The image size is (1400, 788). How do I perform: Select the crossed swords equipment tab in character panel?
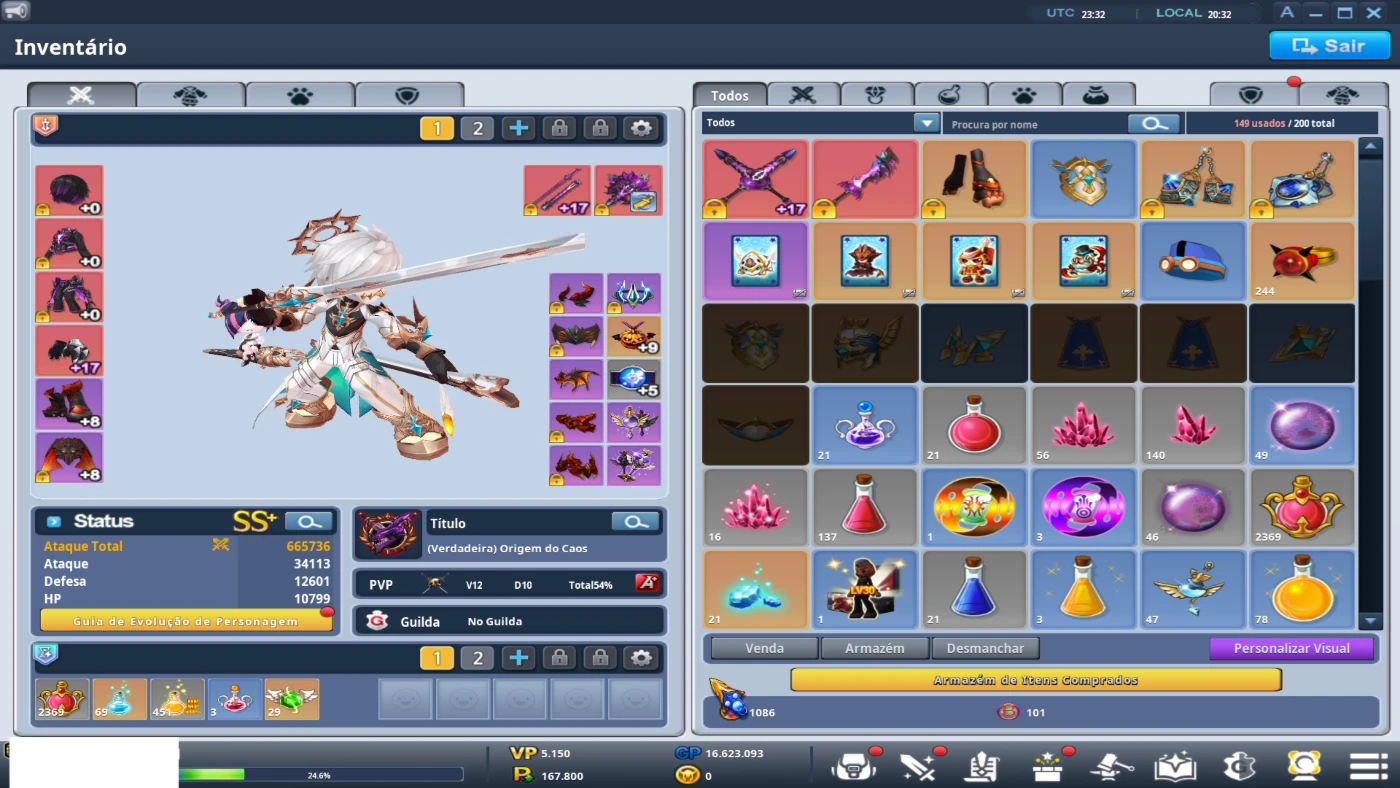pyautogui.click(x=81, y=95)
